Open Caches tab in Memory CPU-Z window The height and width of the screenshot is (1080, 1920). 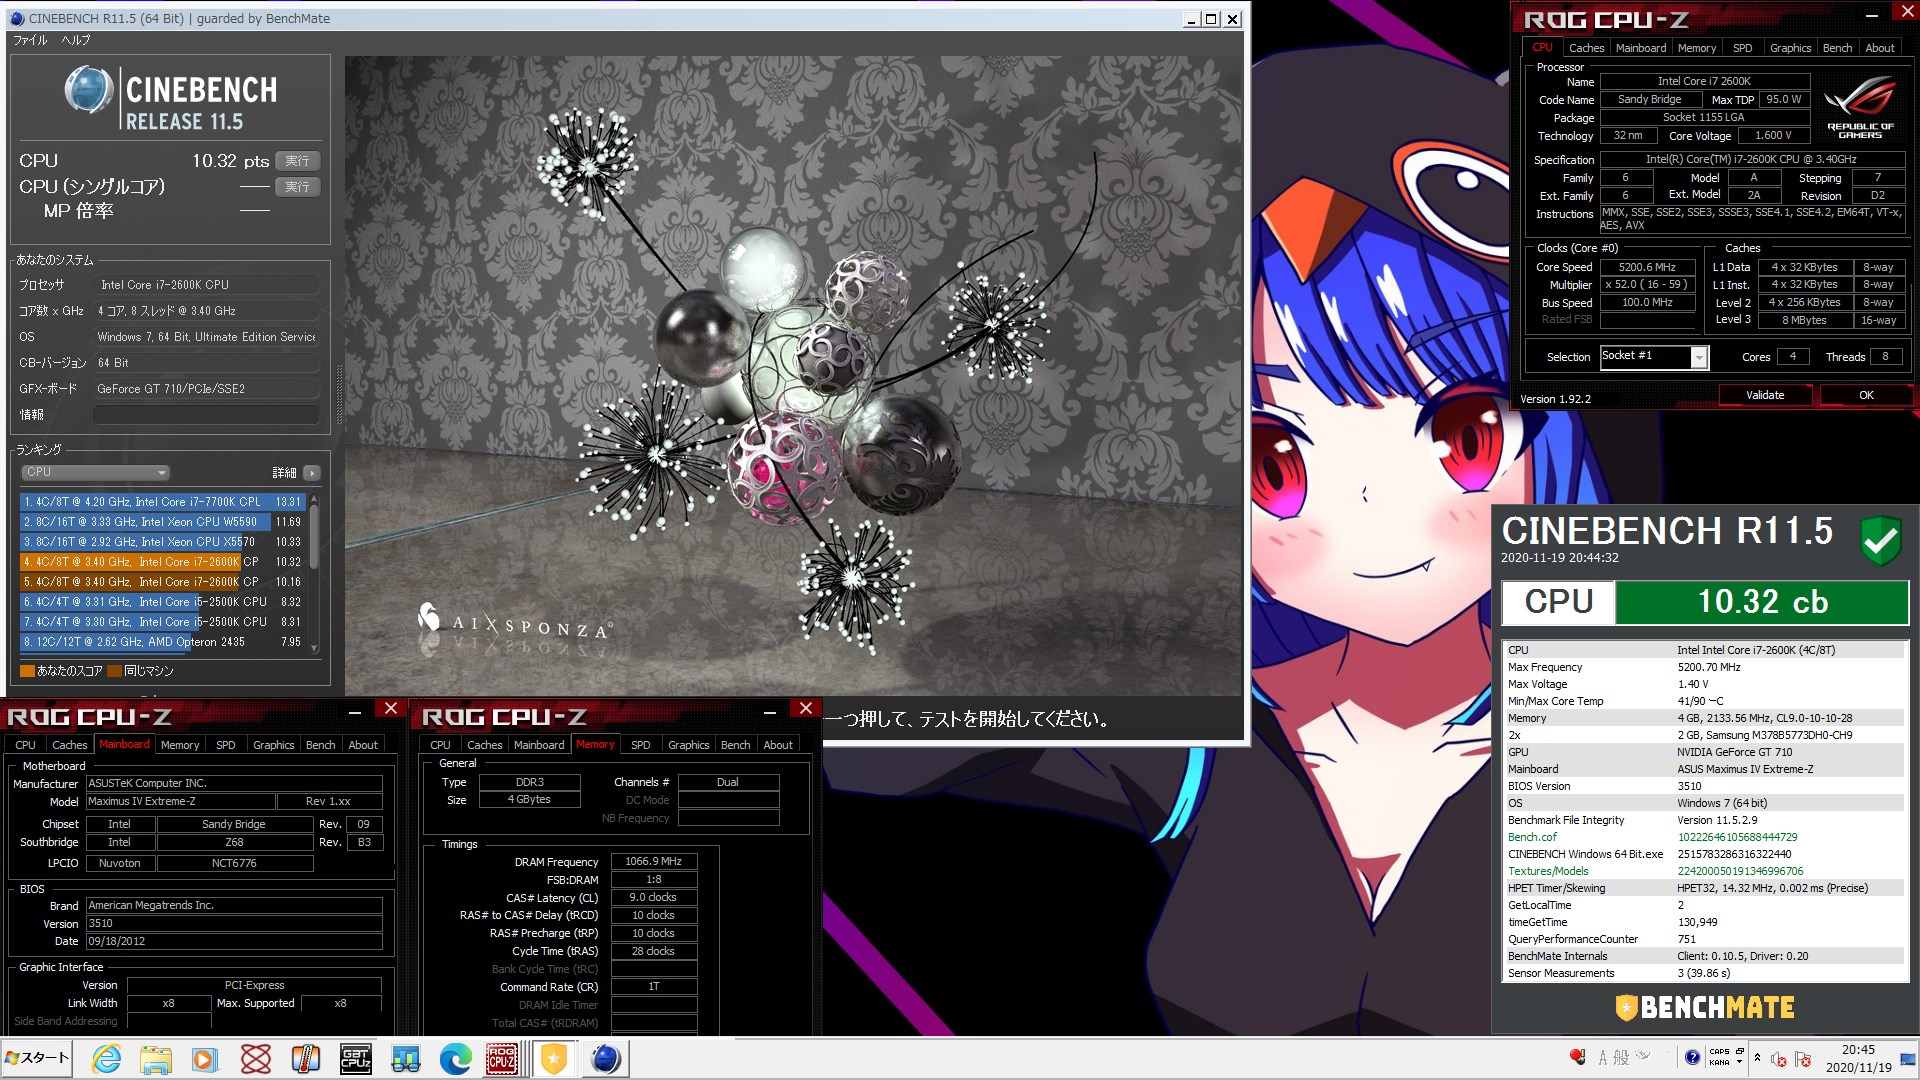485,745
